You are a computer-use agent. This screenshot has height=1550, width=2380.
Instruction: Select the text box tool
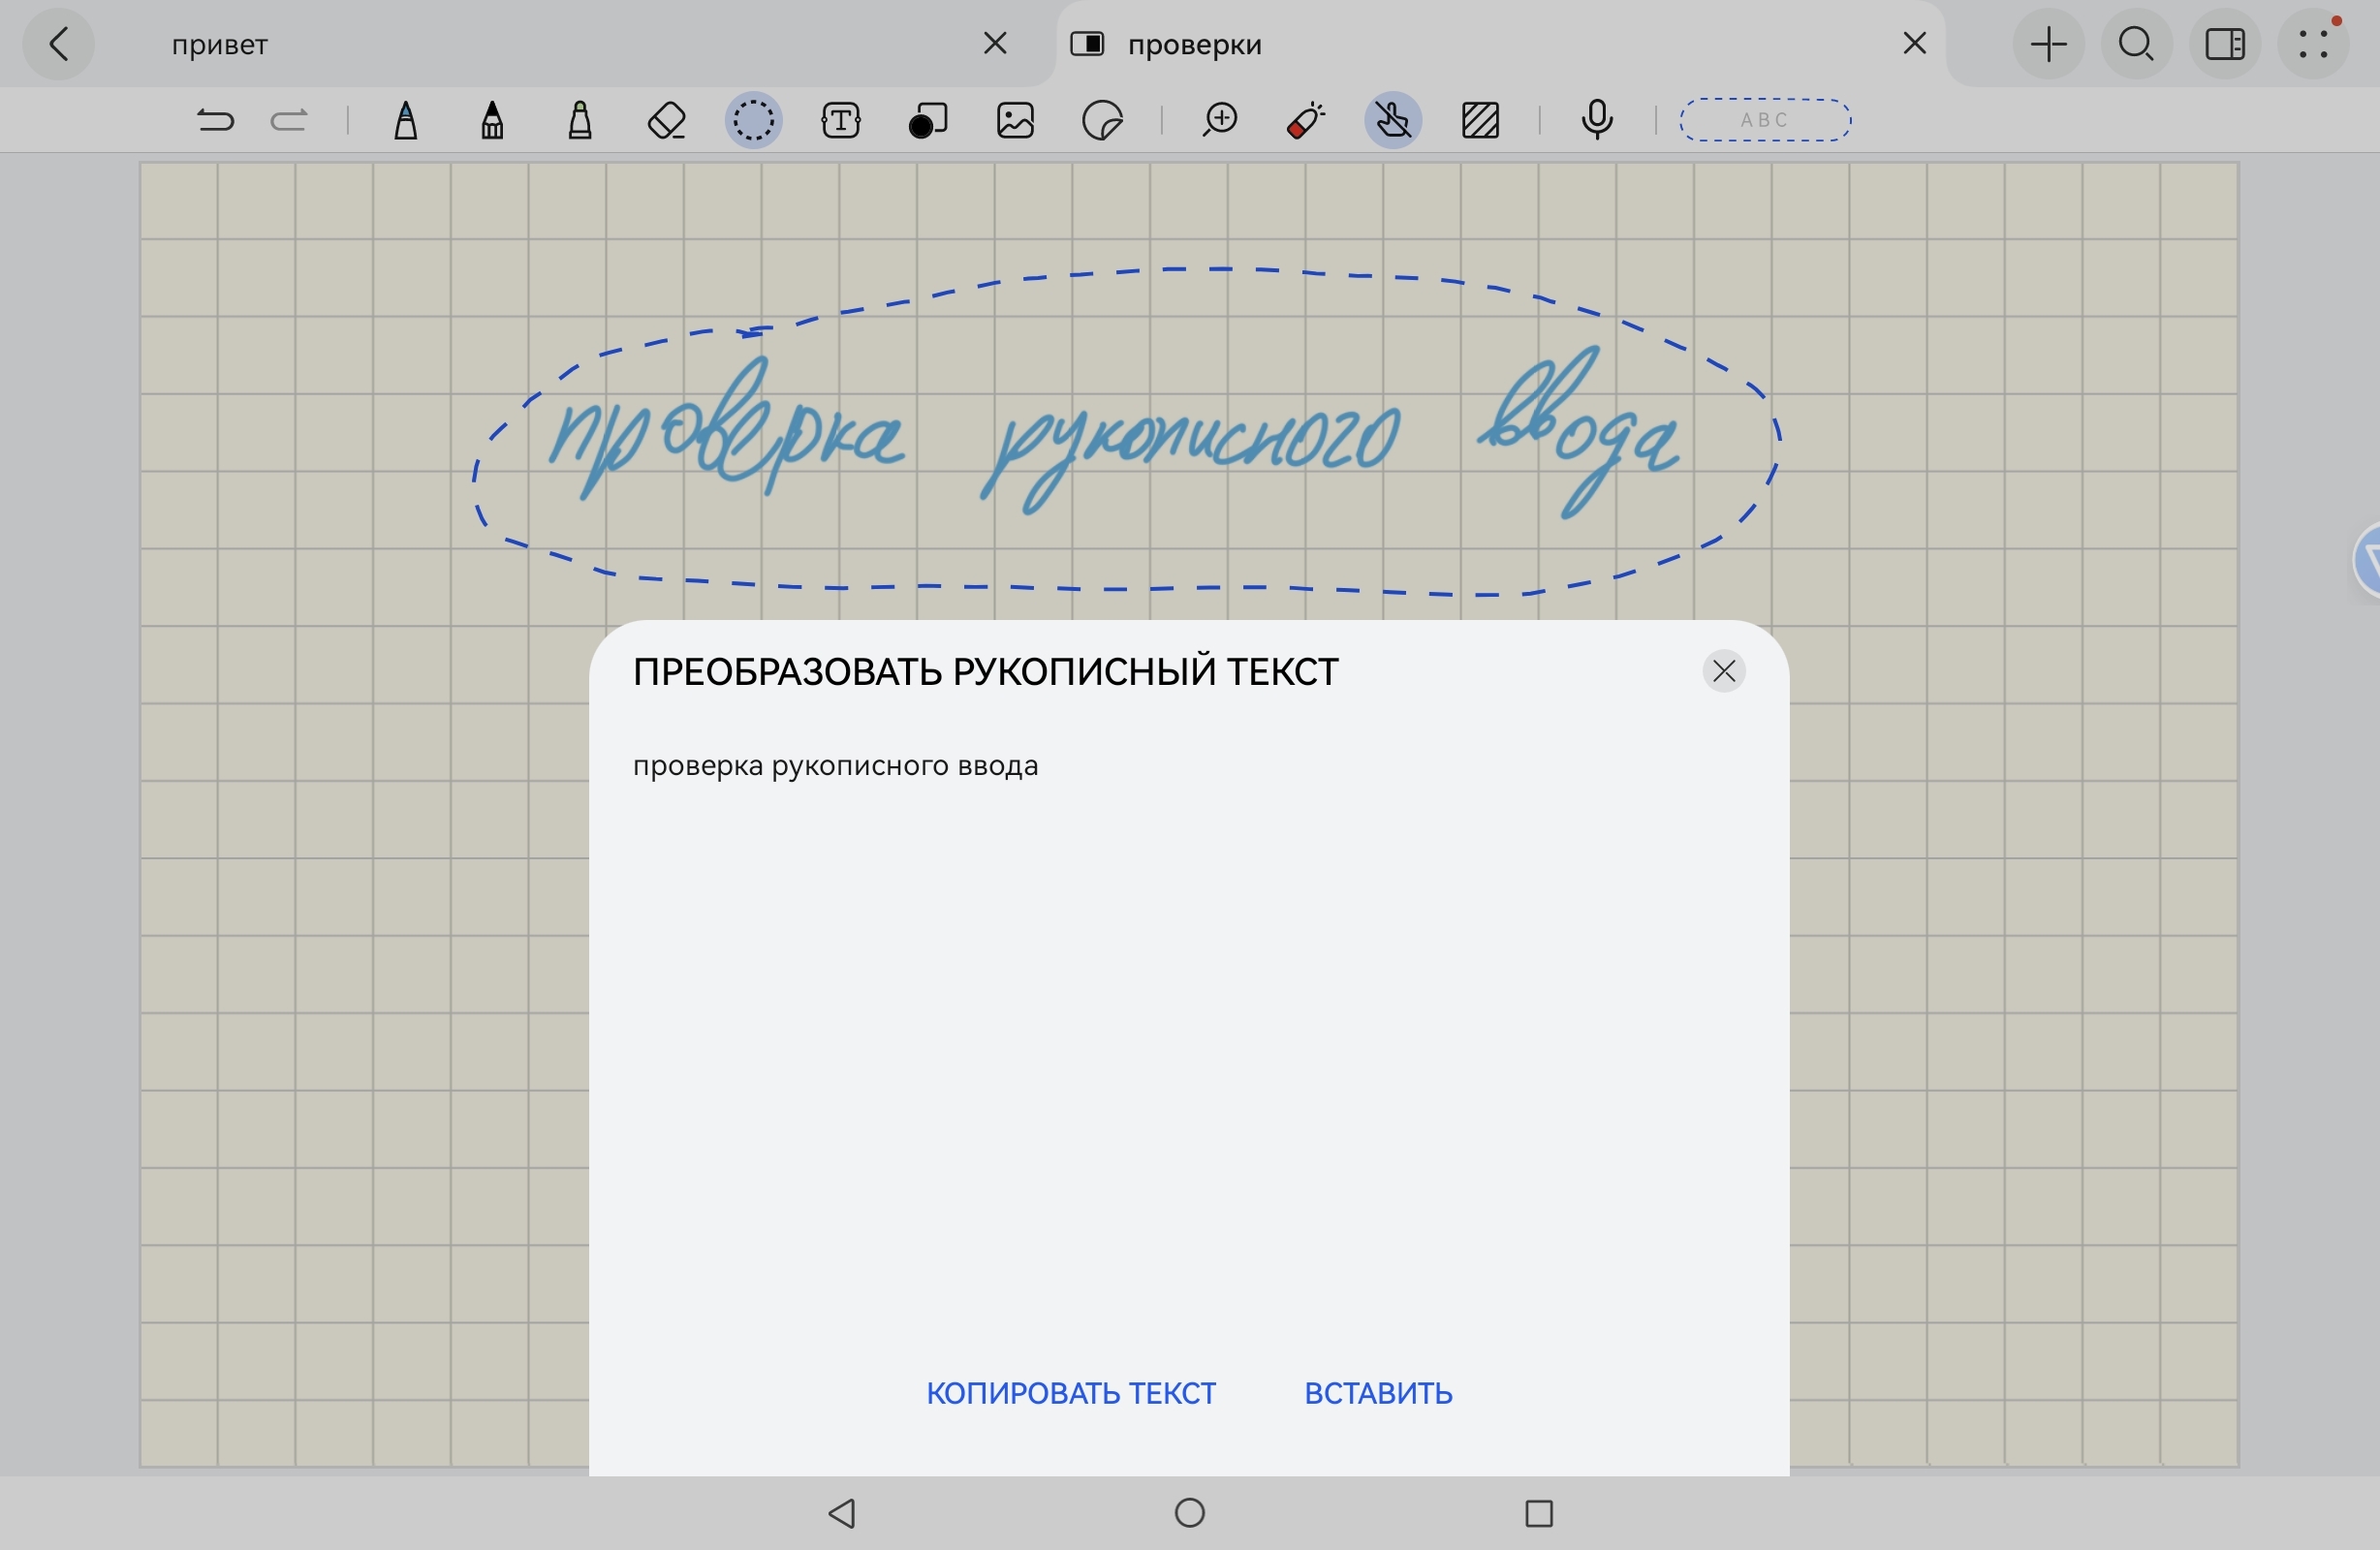841,121
